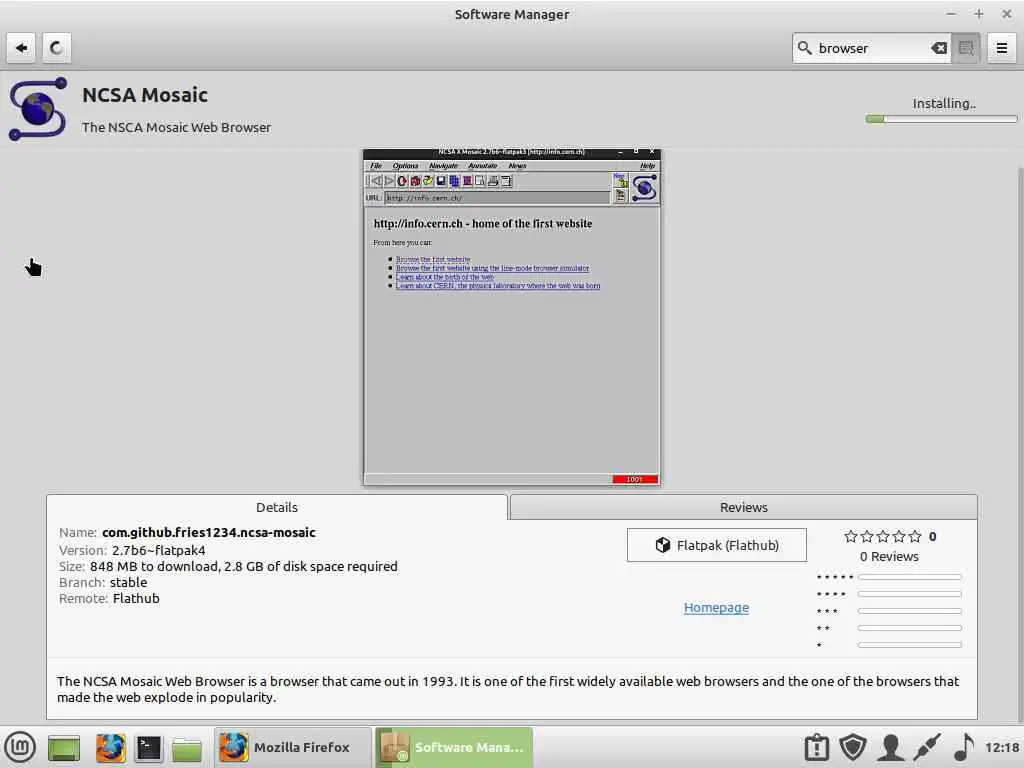Click the browser search input field
The height and width of the screenshot is (768, 1024).
click(872, 48)
